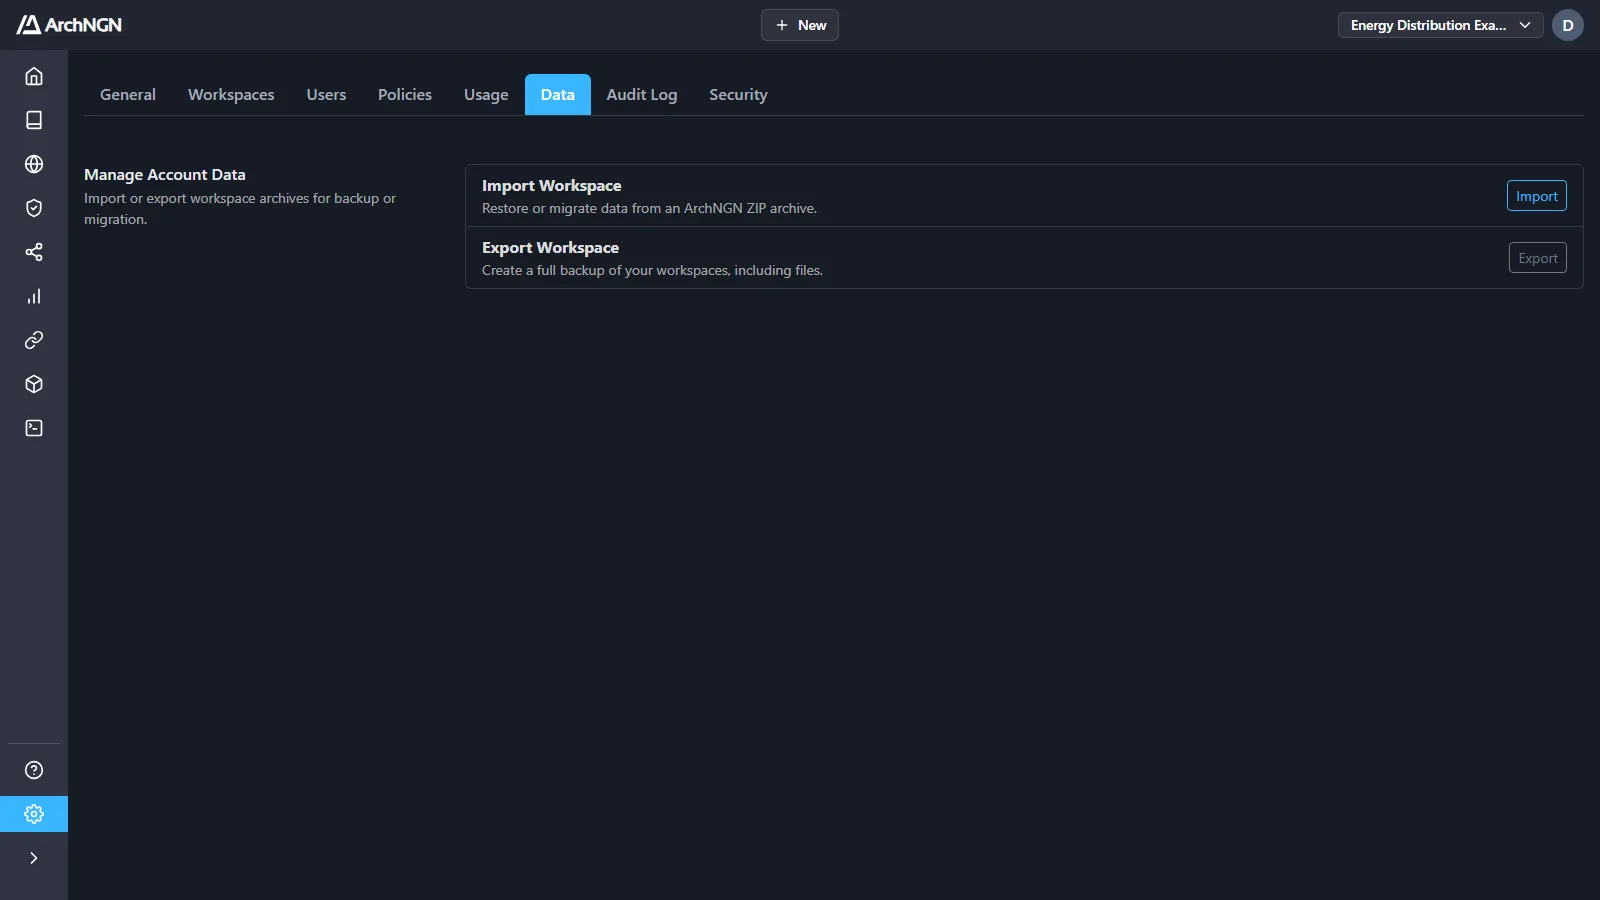This screenshot has width=1600, height=900.
Task: Open the book library sidebar icon
Action: pos(34,120)
